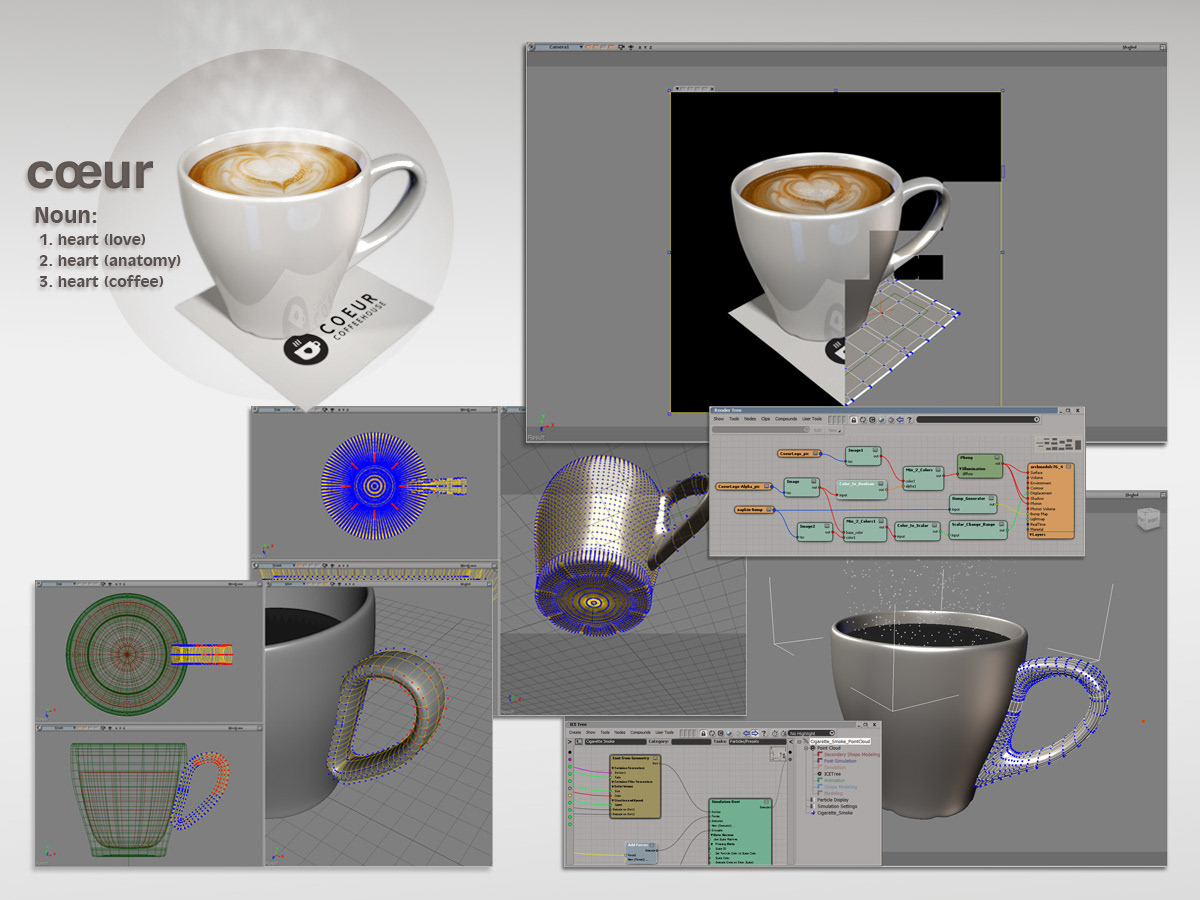Select Post-Simulation in the tree
Image resolution: width=1200 pixels, height=900 pixels.
coord(840,761)
